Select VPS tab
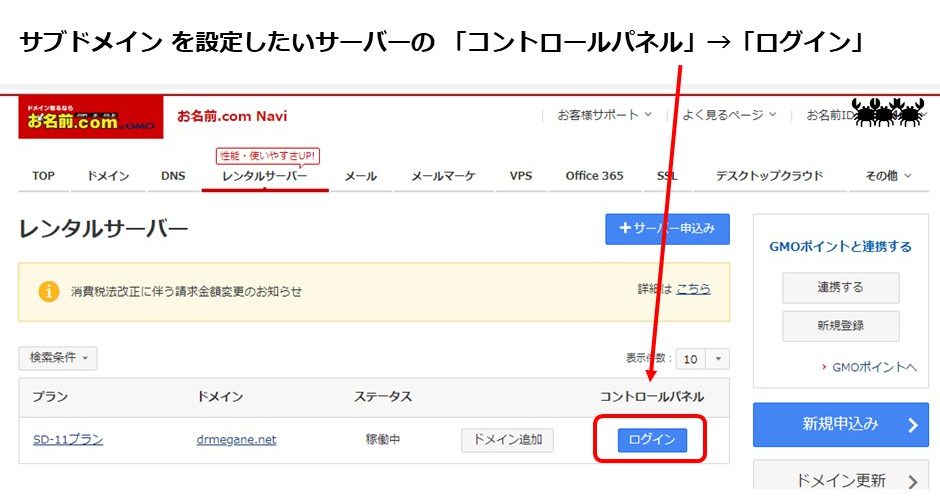 coord(520,176)
